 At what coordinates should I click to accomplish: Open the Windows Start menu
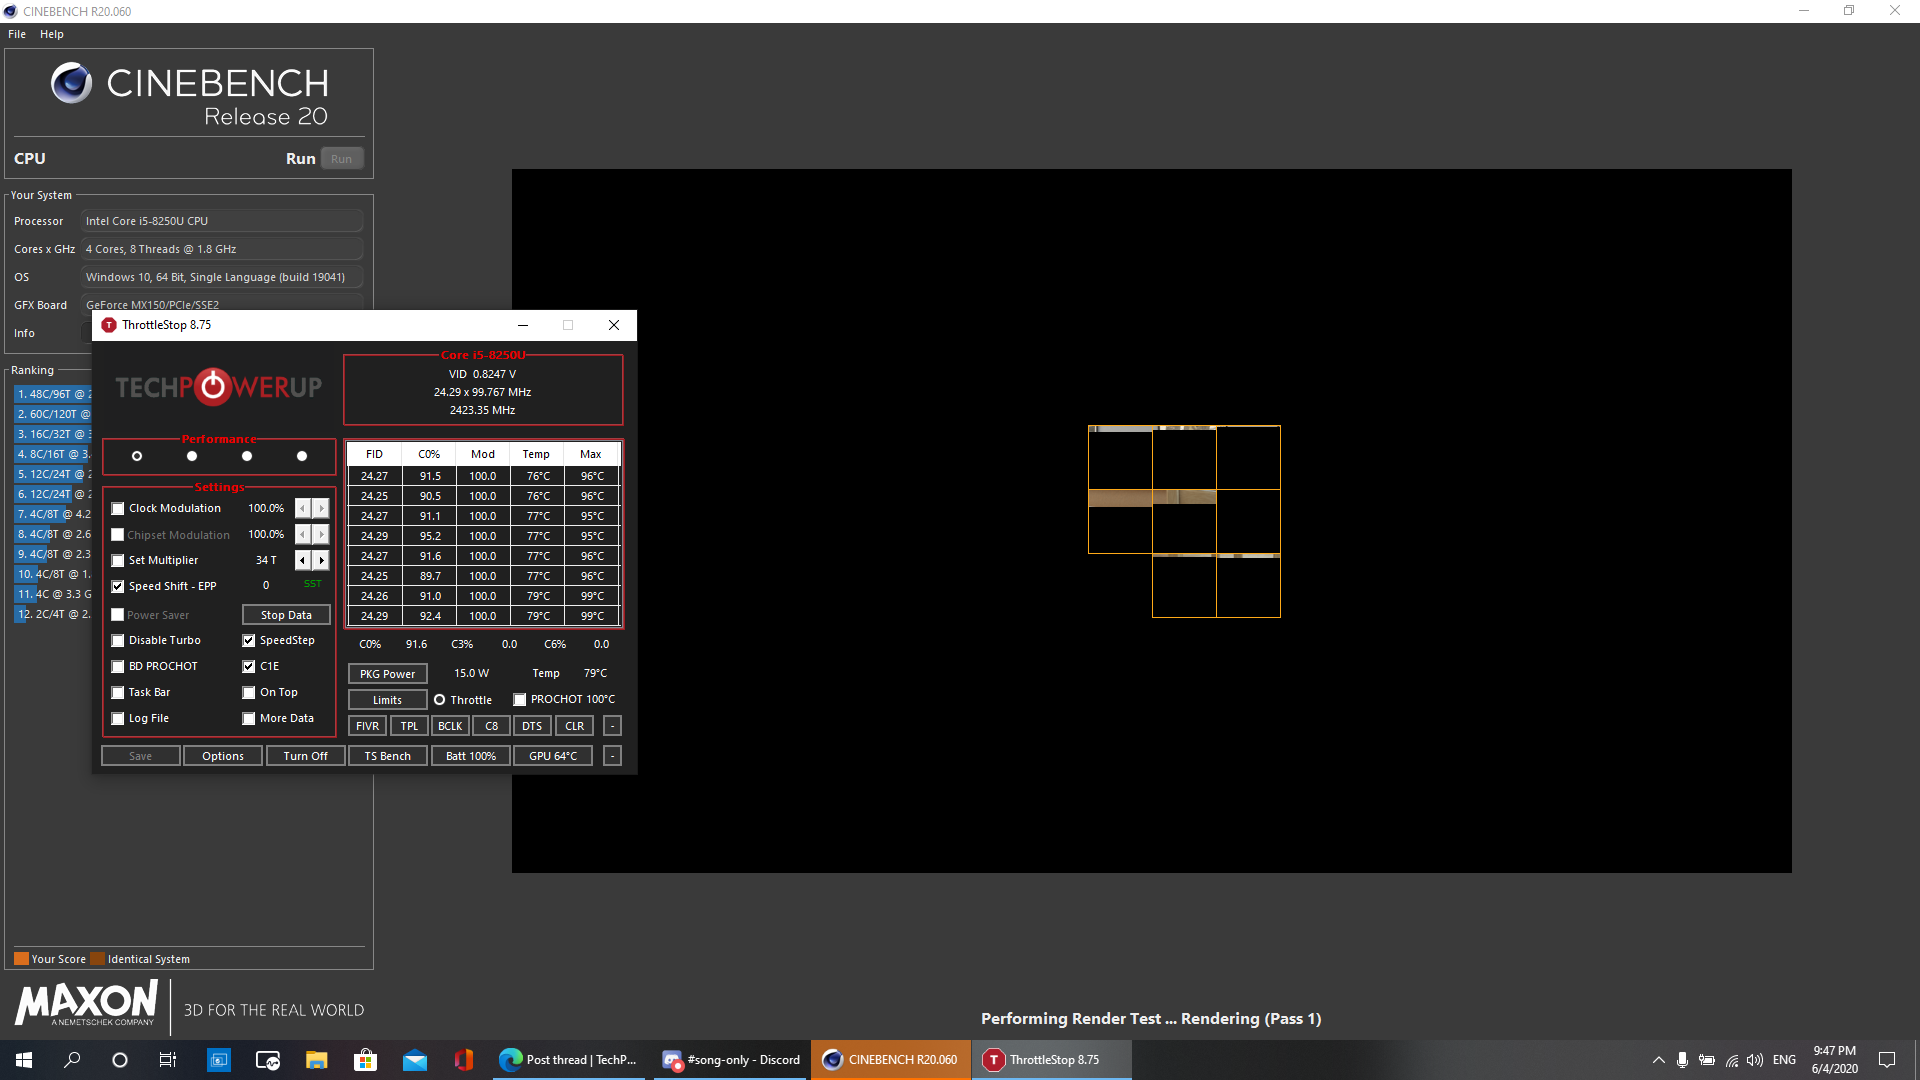24,1060
